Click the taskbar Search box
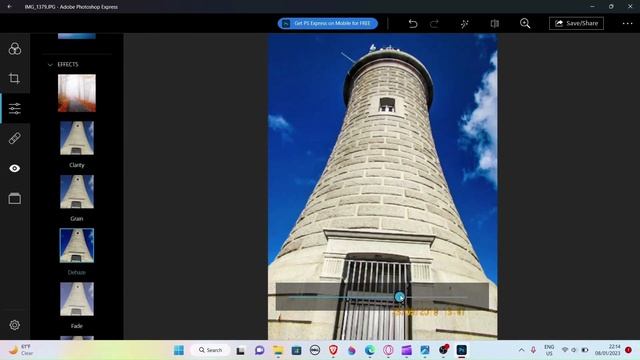 pyautogui.click(x=210, y=350)
